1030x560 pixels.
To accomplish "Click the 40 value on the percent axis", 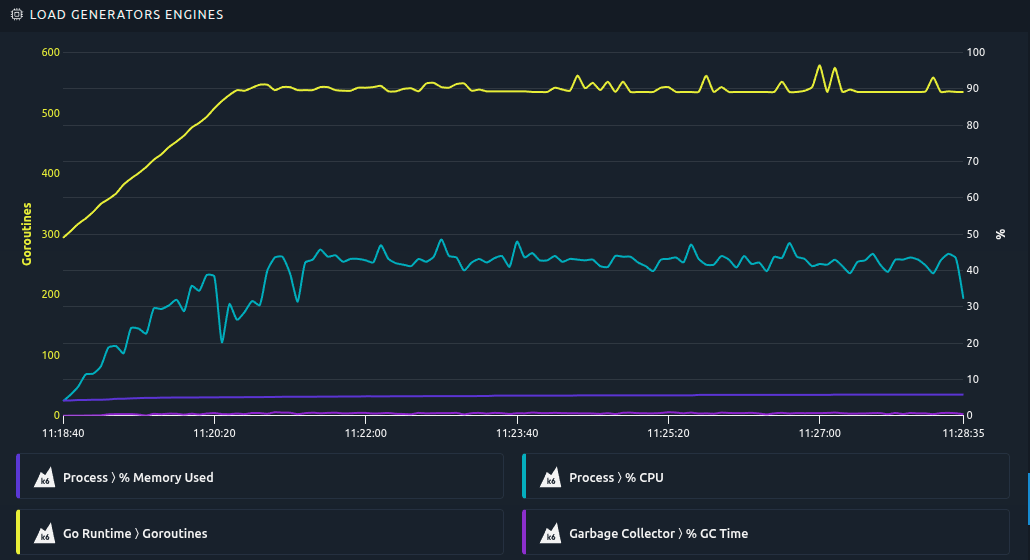I will [972, 270].
